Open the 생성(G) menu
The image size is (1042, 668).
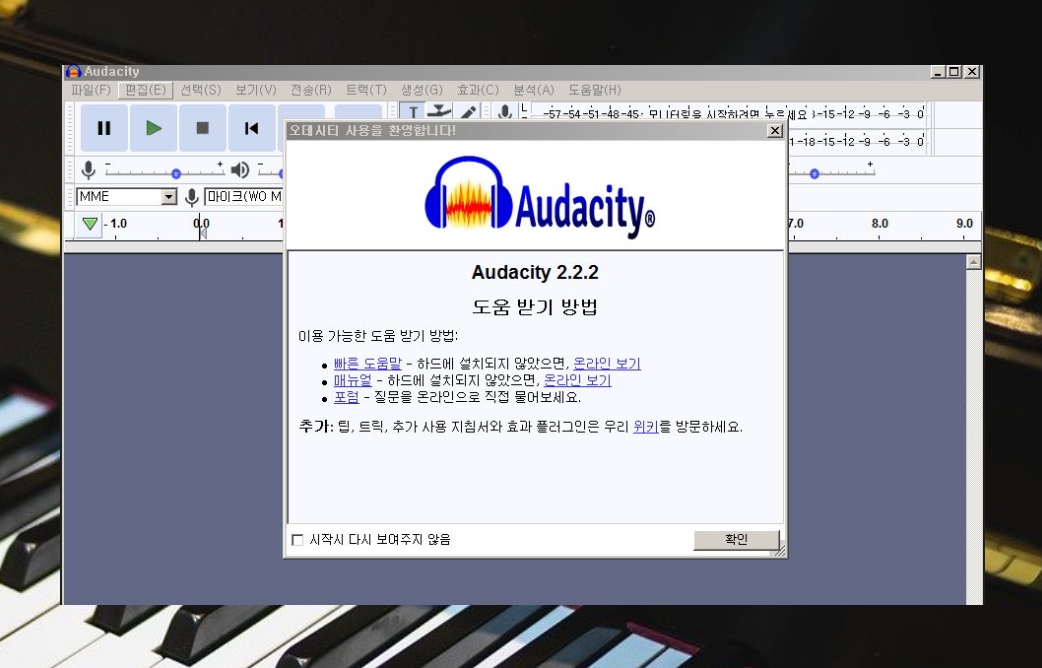click(422, 90)
